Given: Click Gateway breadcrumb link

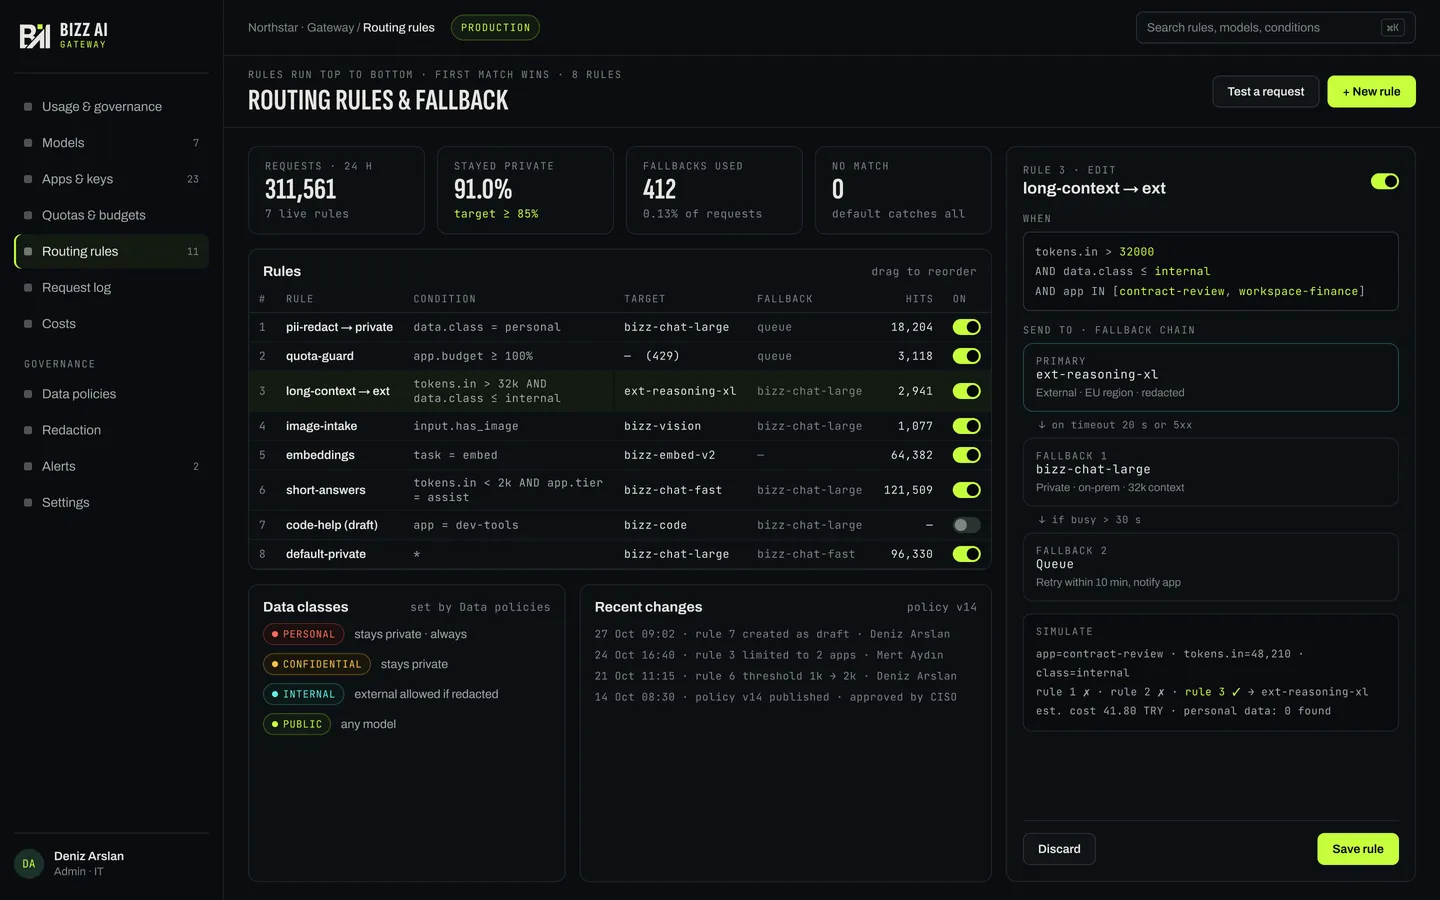Looking at the screenshot, I should tap(331, 28).
